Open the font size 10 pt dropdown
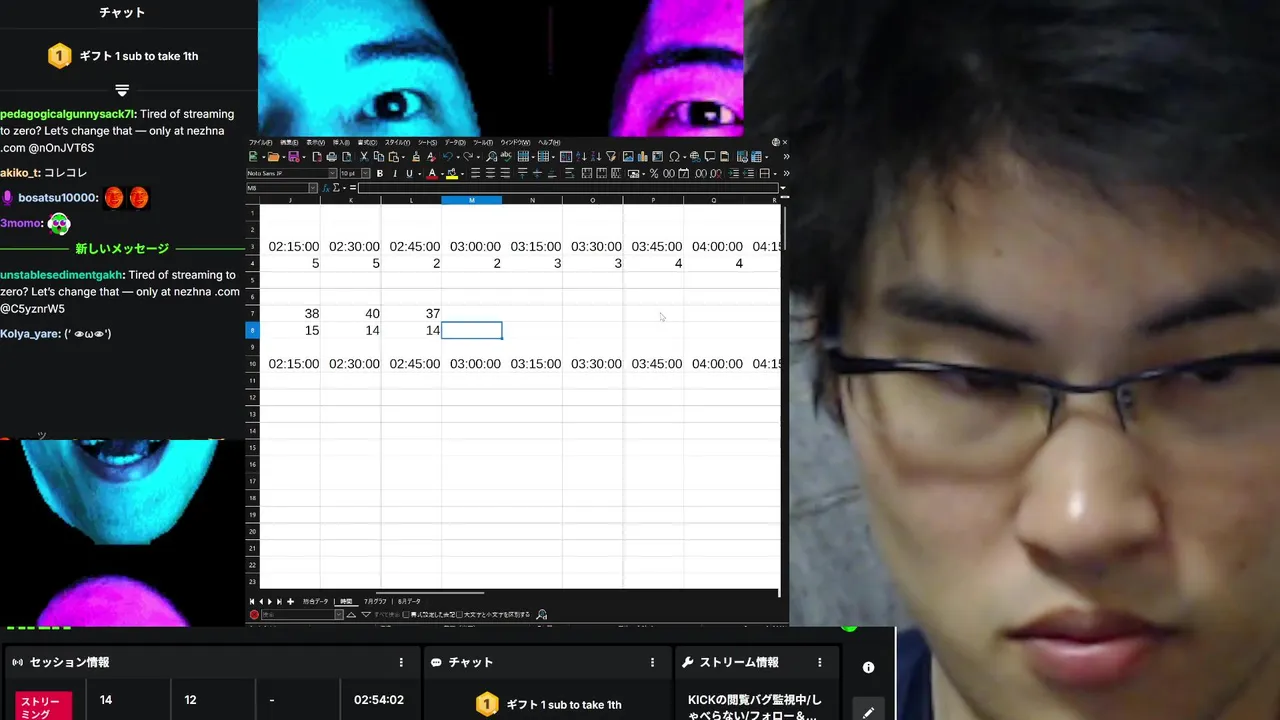The height and width of the screenshot is (720, 1280). 365,174
